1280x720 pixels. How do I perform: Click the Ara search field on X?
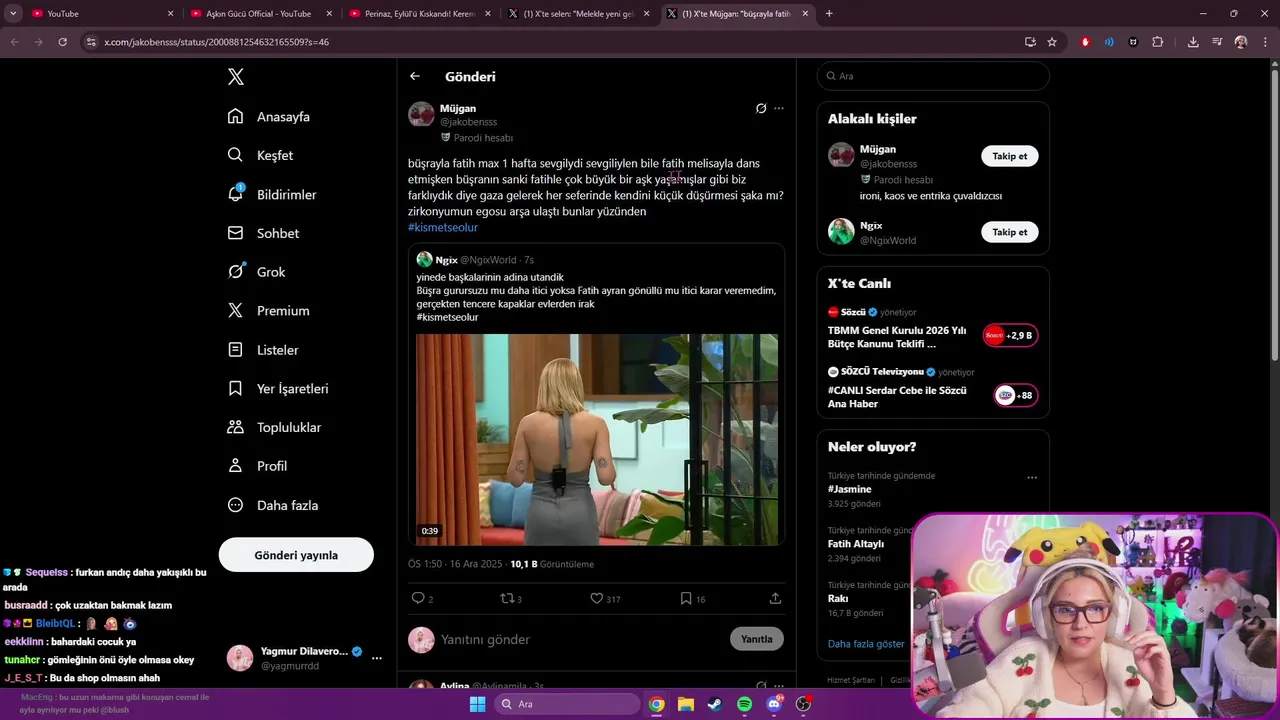933,76
